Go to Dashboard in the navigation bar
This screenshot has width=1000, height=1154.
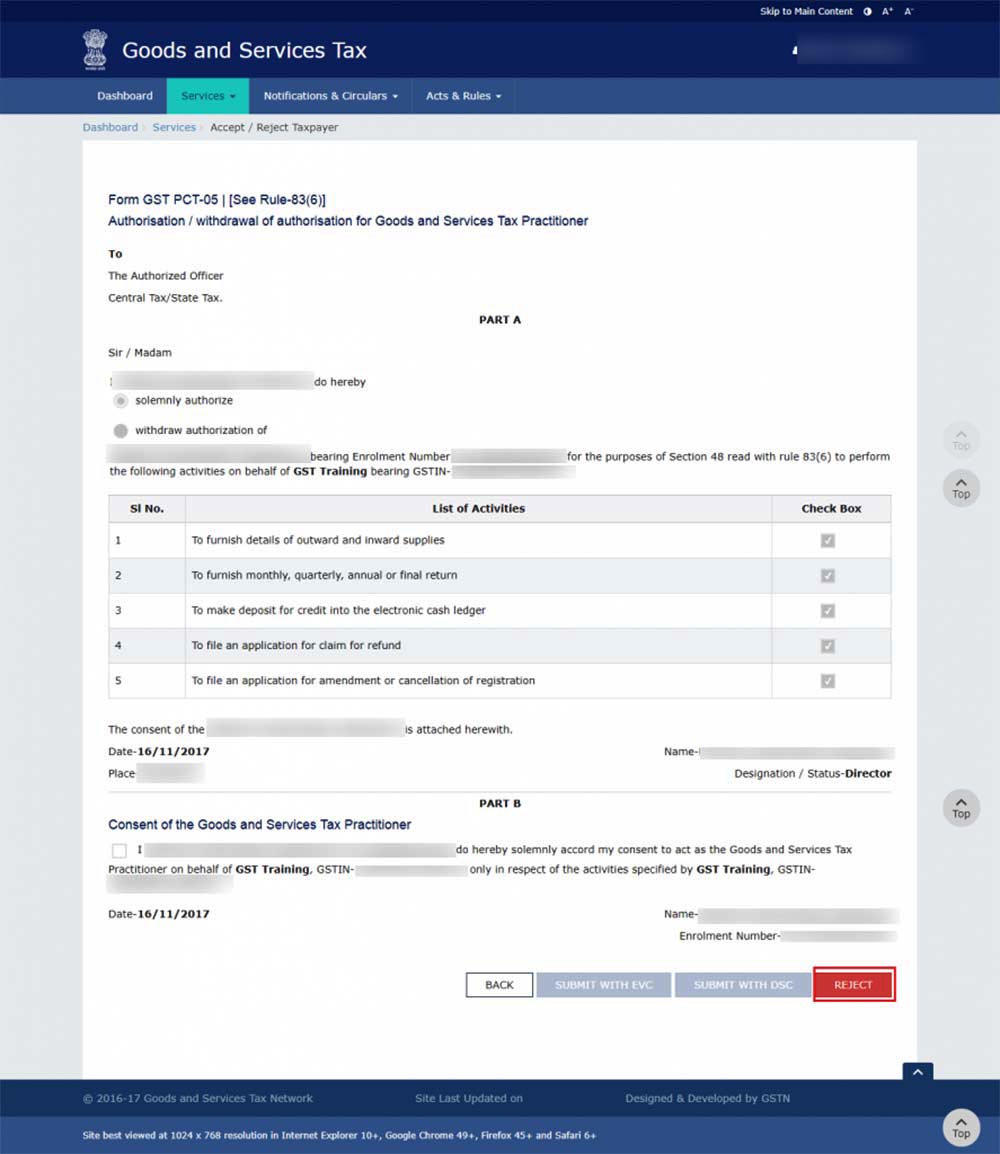pos(125,96)
